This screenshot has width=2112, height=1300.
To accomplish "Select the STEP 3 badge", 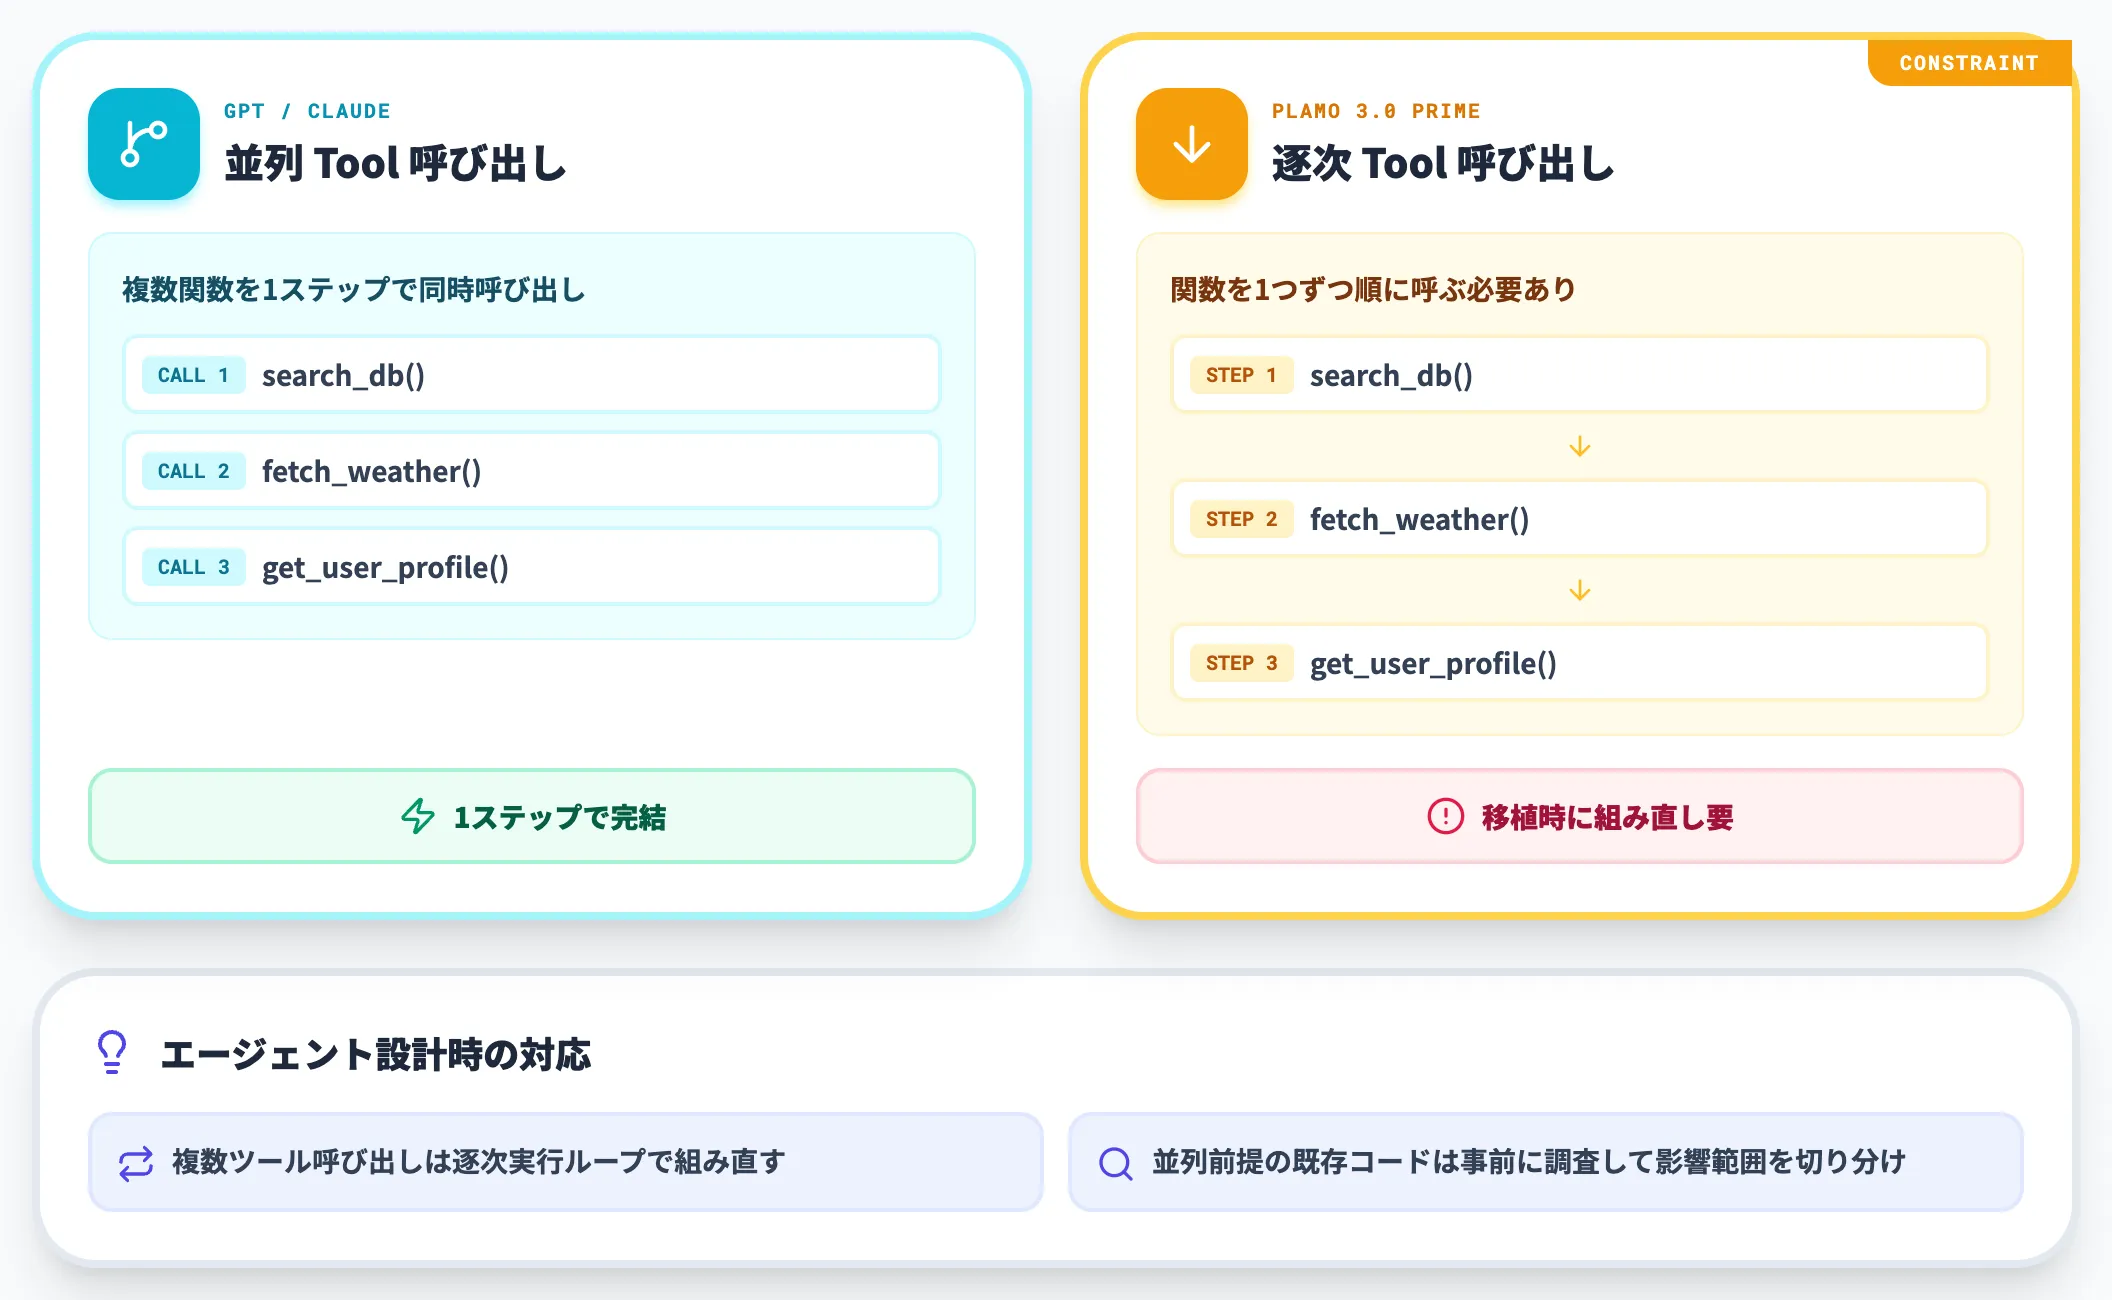I will (x=1242, y=663).
